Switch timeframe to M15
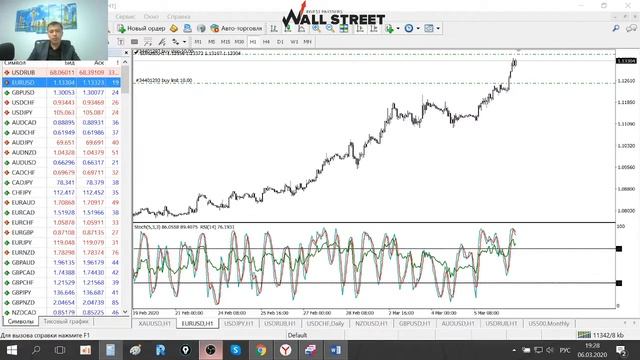This screenshot has width=640, height=360. click(x=225, y=42)
